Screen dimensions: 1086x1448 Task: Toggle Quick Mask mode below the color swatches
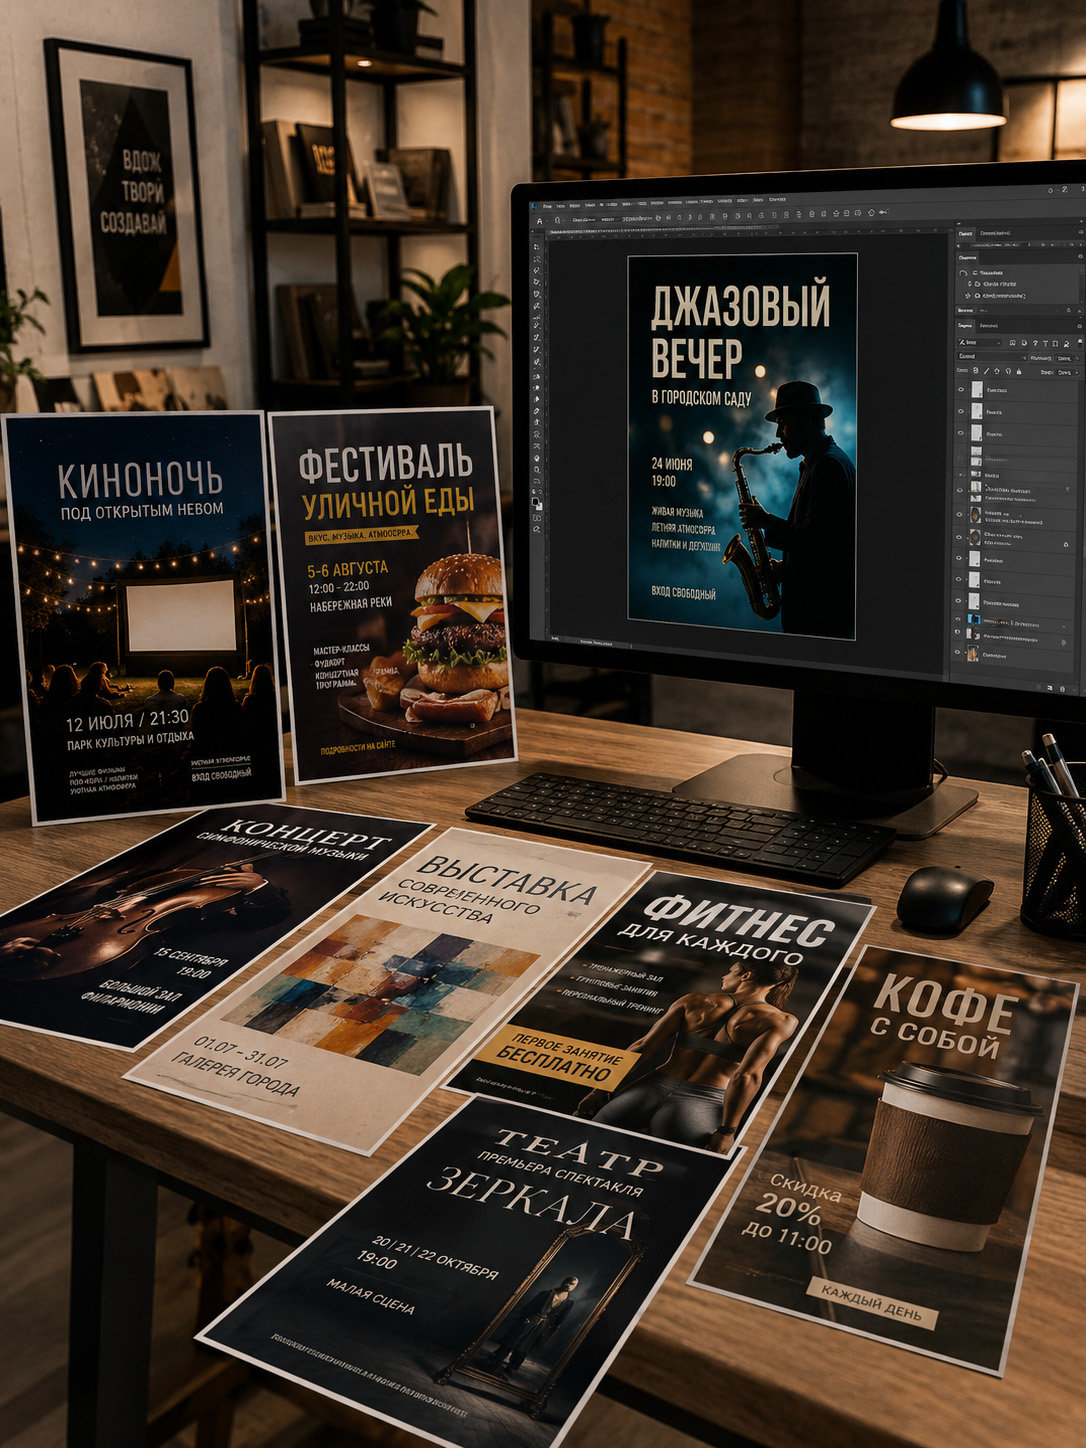(x=537, y=518)
